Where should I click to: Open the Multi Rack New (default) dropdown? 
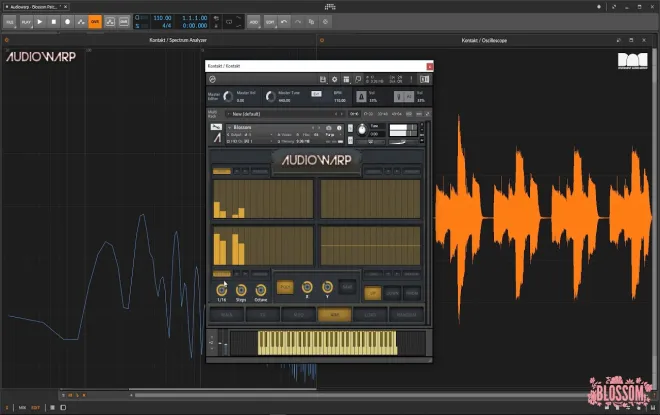pos(285,114)
